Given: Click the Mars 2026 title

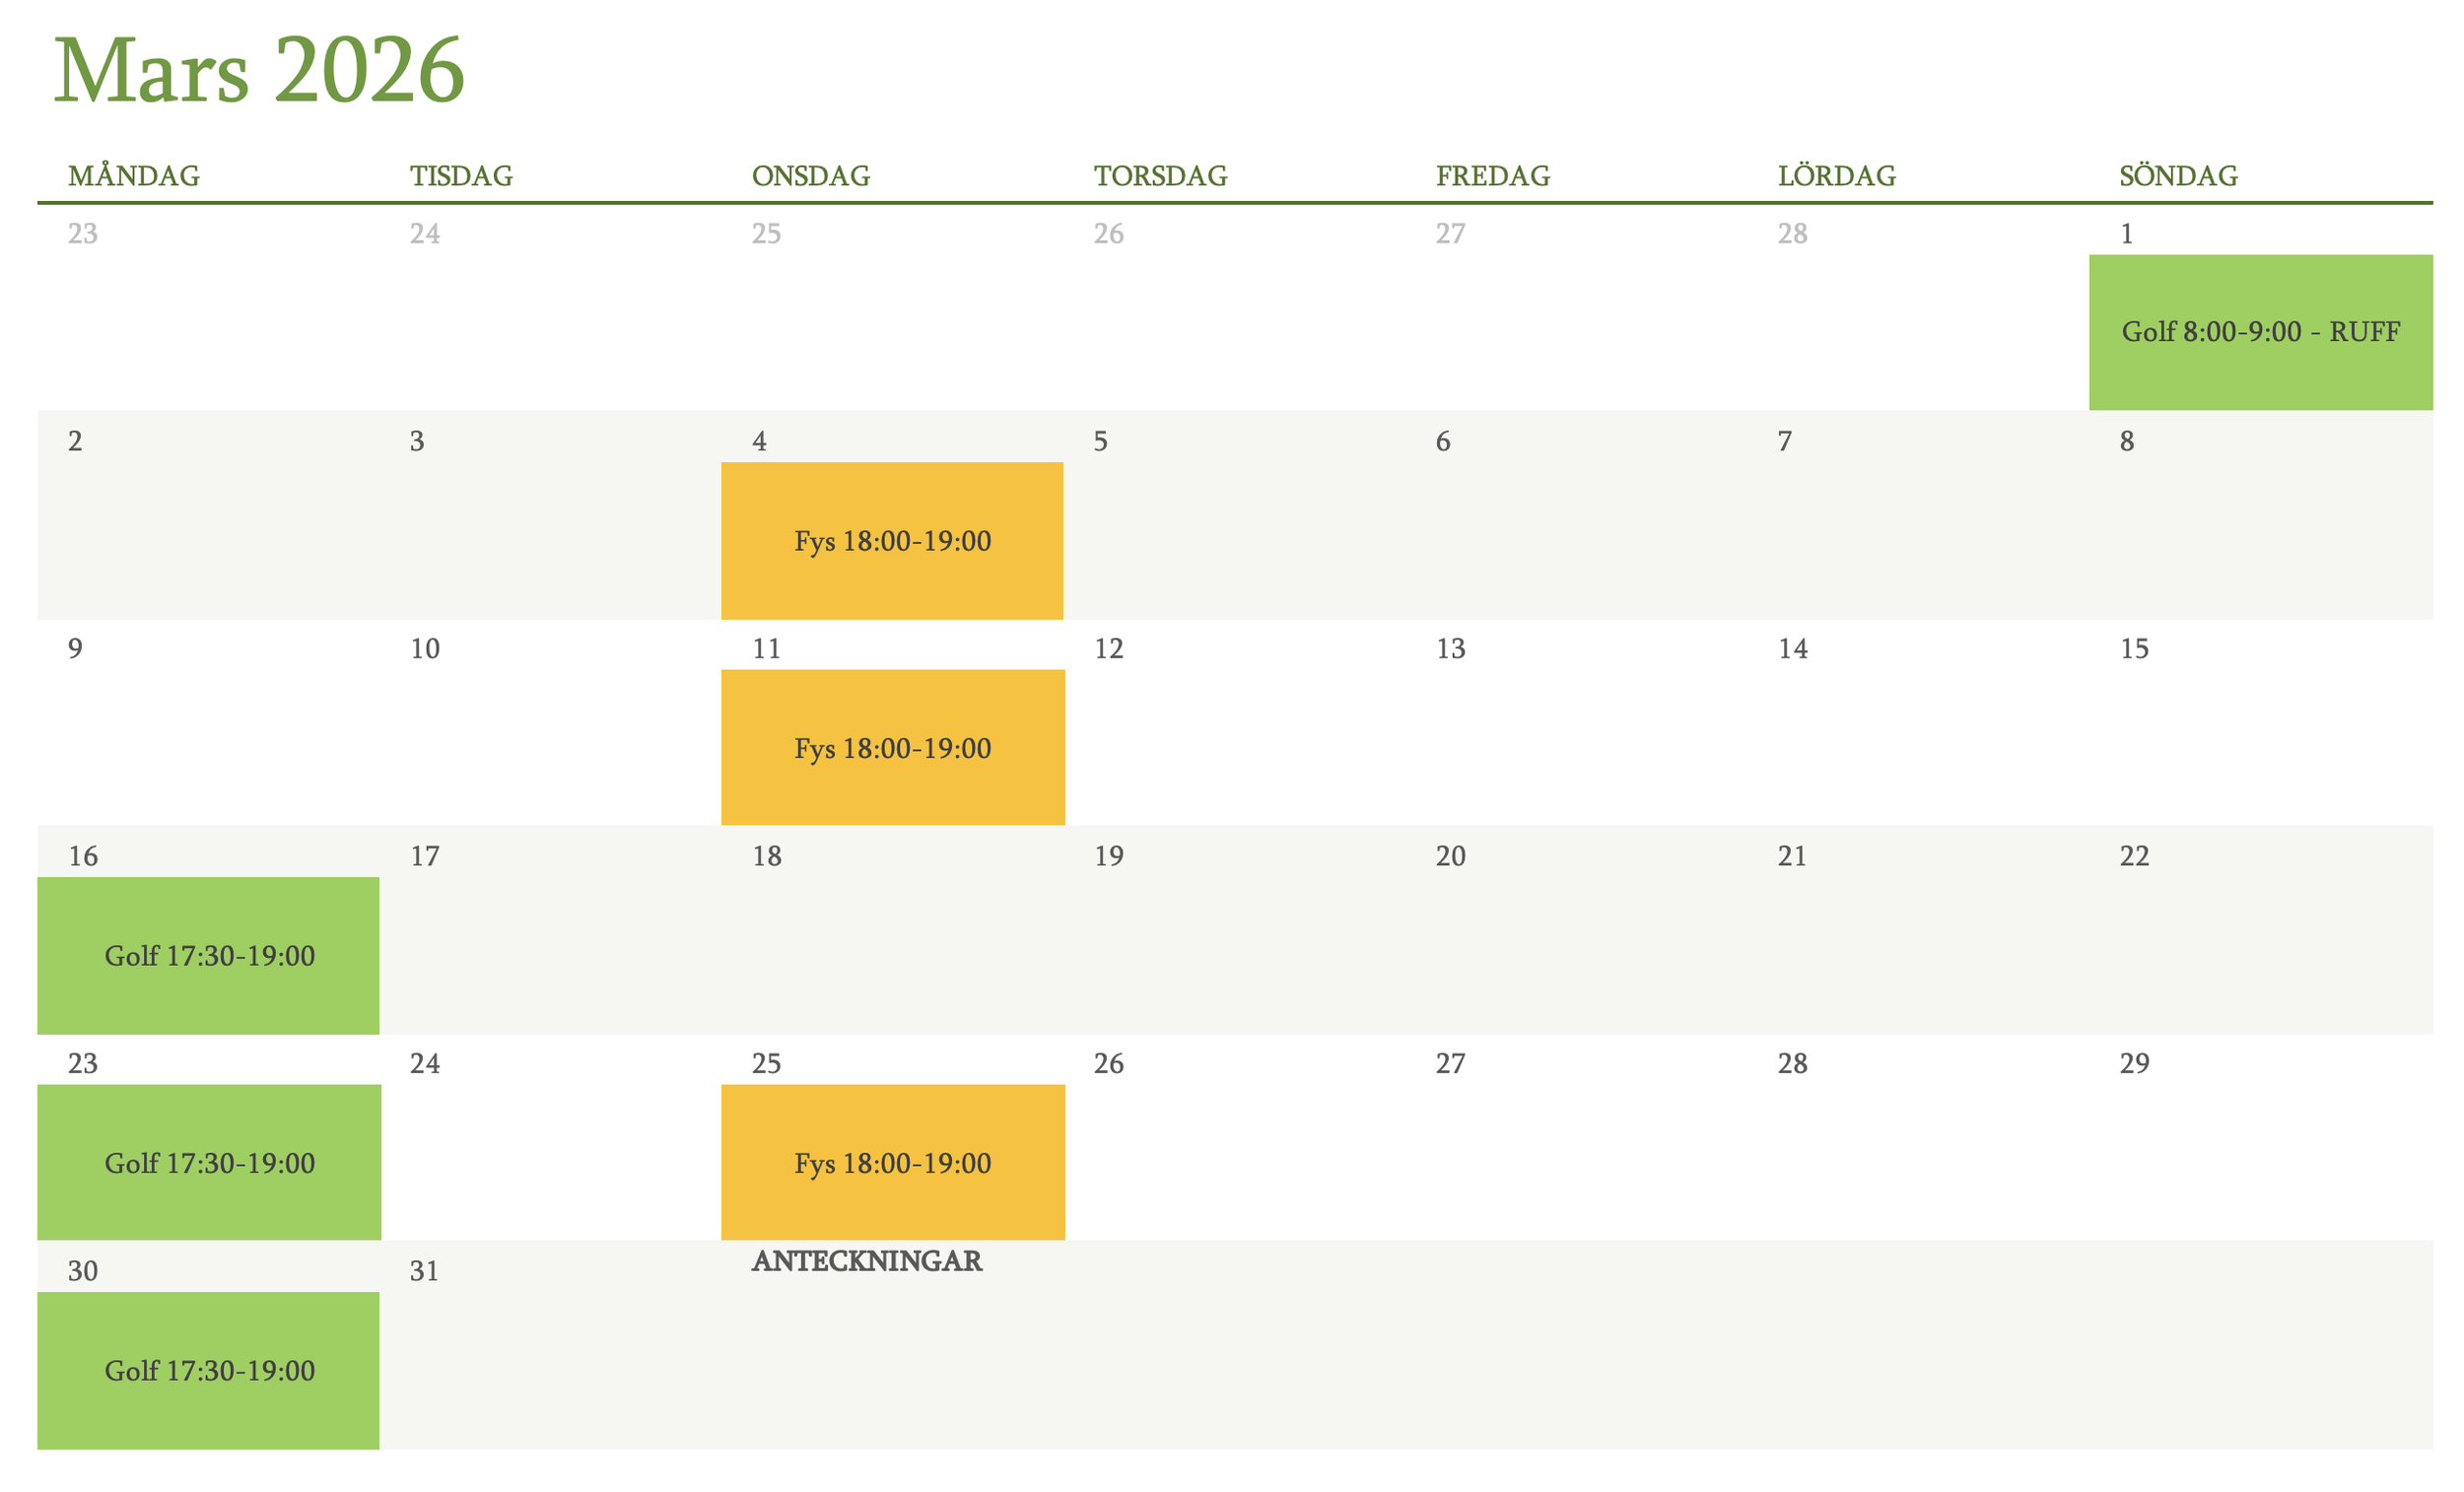Looking at the screenshot, I should pos(258,70).
